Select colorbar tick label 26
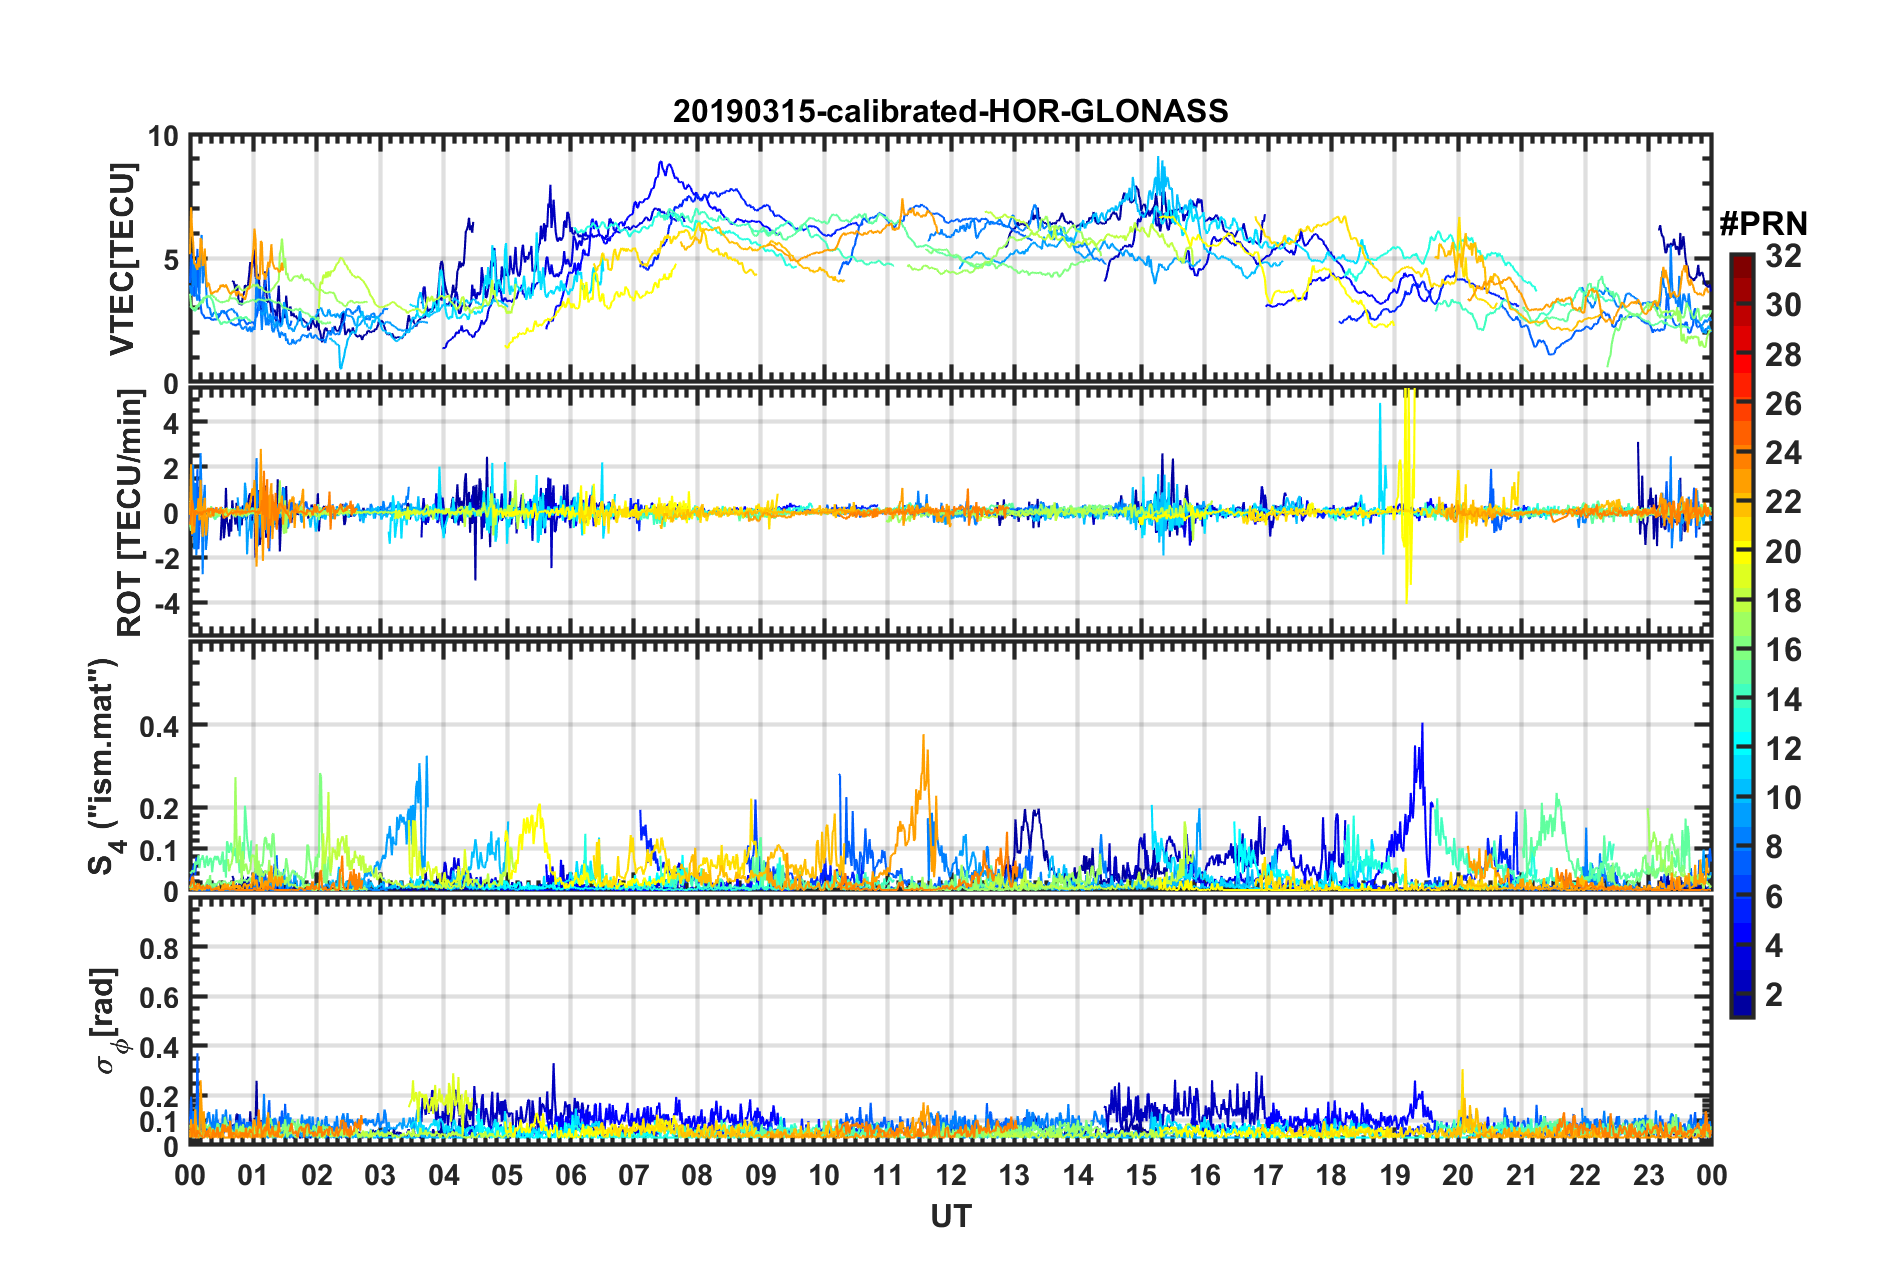Image resolution: width=1902 pixels, height=1272 pixels. (x=1783, y=404)
